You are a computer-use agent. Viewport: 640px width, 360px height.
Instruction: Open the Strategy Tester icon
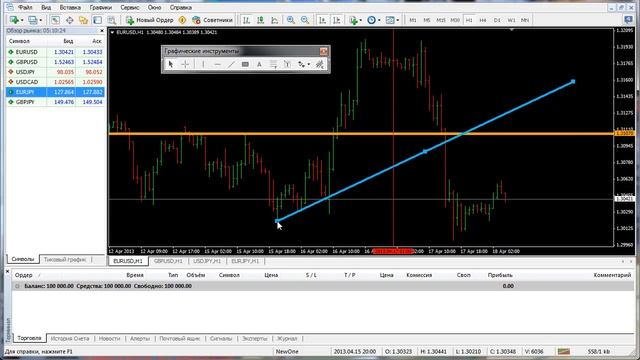(111, 20)
